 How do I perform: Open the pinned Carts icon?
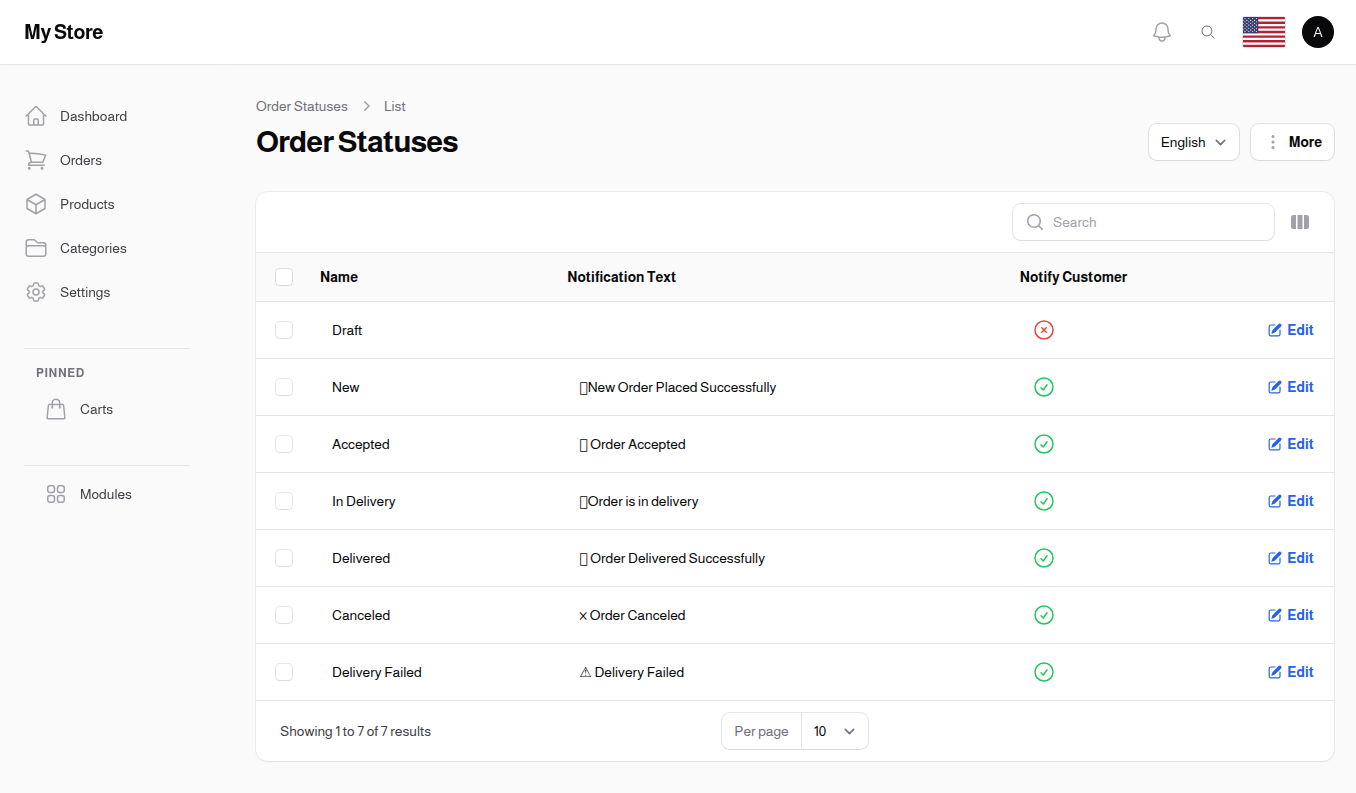coord(56,408)
